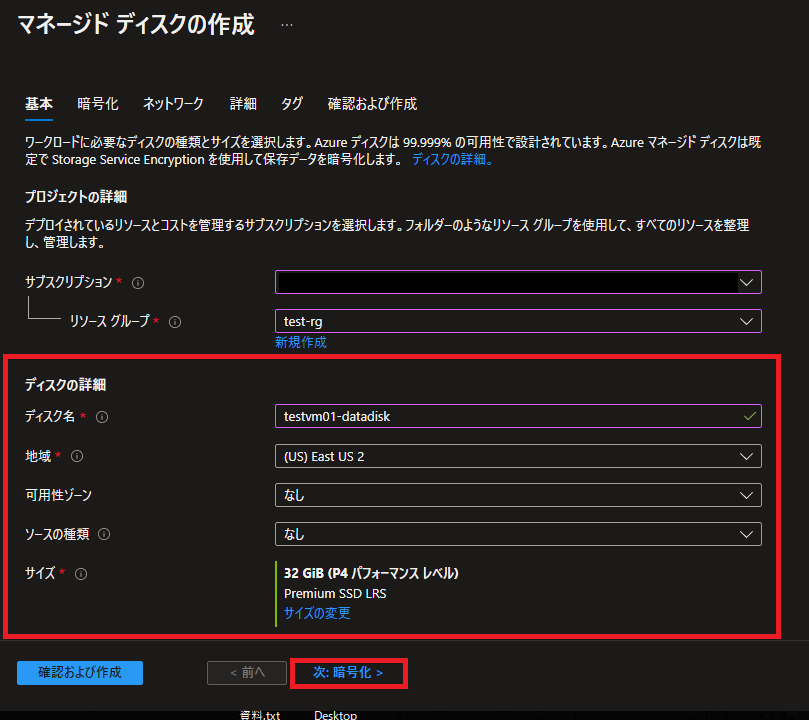This screenshot has height=720, width=809.
Task: Switch to the 基本 tab
Action: [x=39, y=104]
